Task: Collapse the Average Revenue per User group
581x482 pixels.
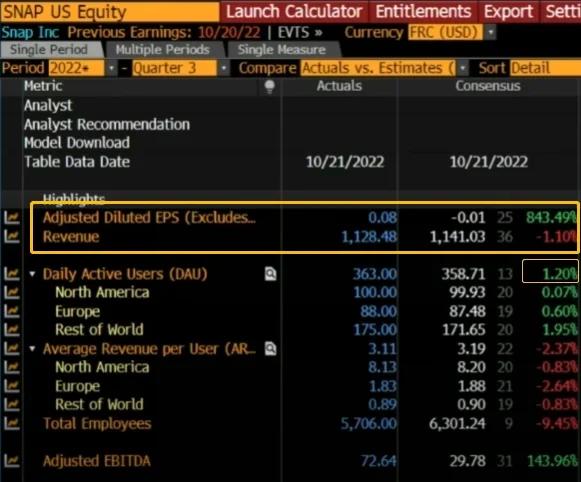Action: (33, 349)
